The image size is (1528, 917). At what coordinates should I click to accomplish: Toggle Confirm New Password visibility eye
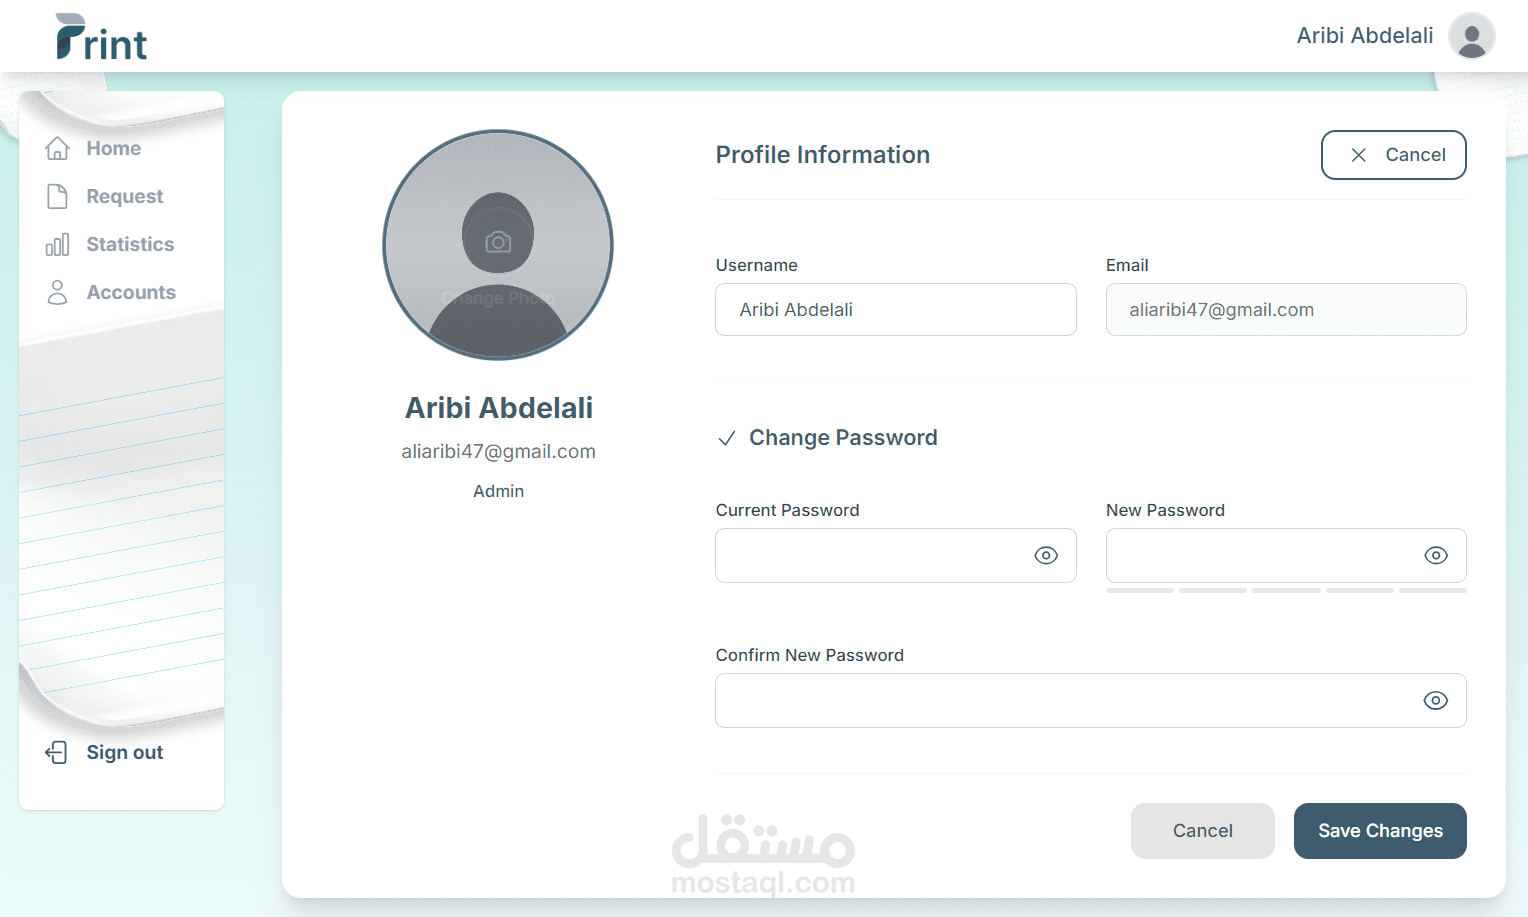tap(1436, 700)
